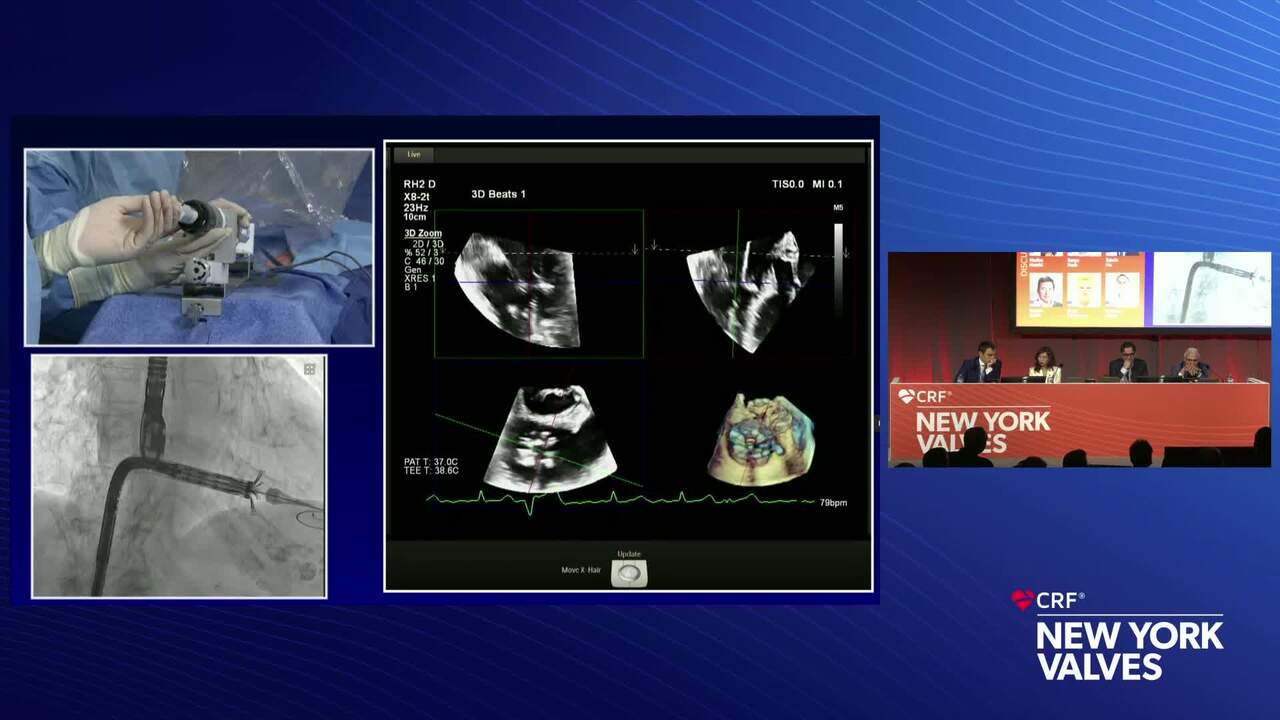Click the Update trackball icon
The image size is (1280, 720).
coord(629,573)
